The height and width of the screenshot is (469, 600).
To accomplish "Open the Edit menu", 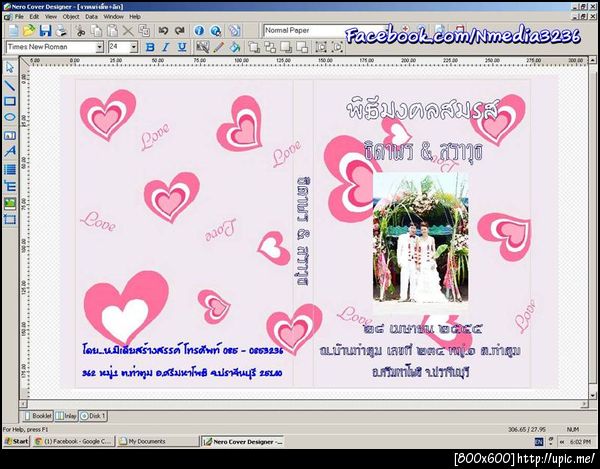I will 34,17.
